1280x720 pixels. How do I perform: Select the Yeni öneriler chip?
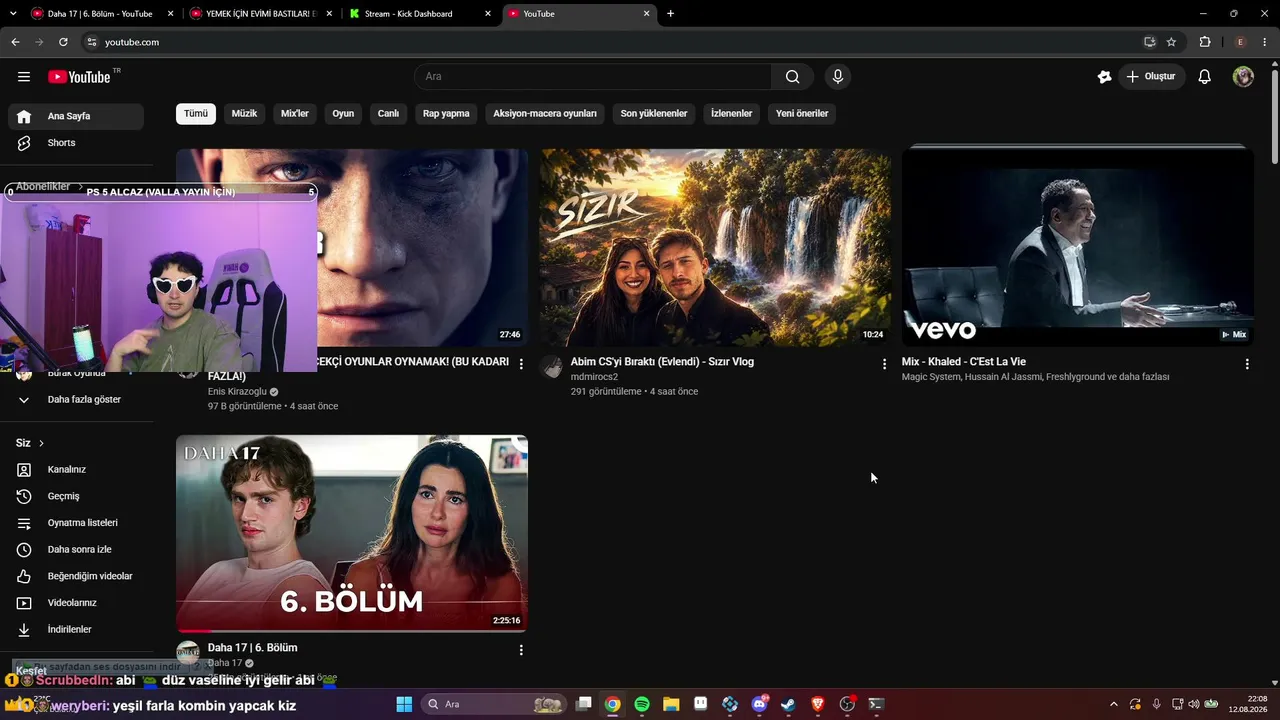point(802,114)
